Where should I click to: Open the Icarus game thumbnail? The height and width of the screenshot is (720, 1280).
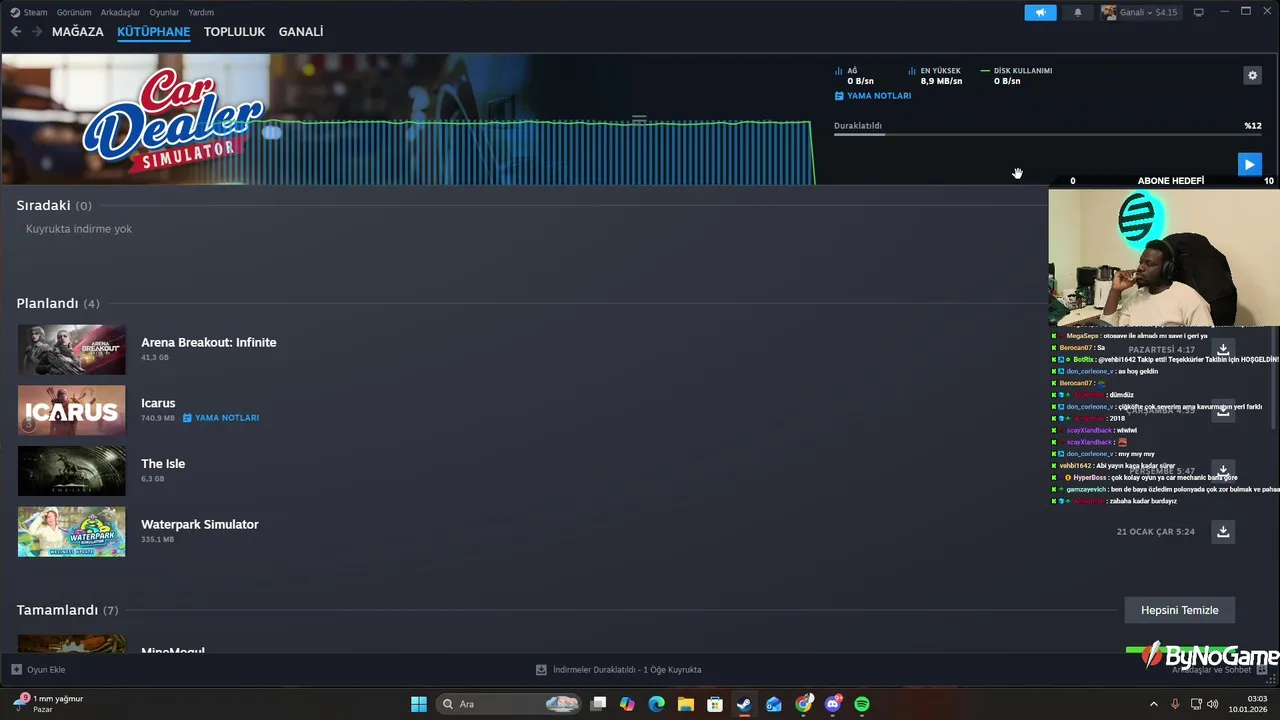72,410
